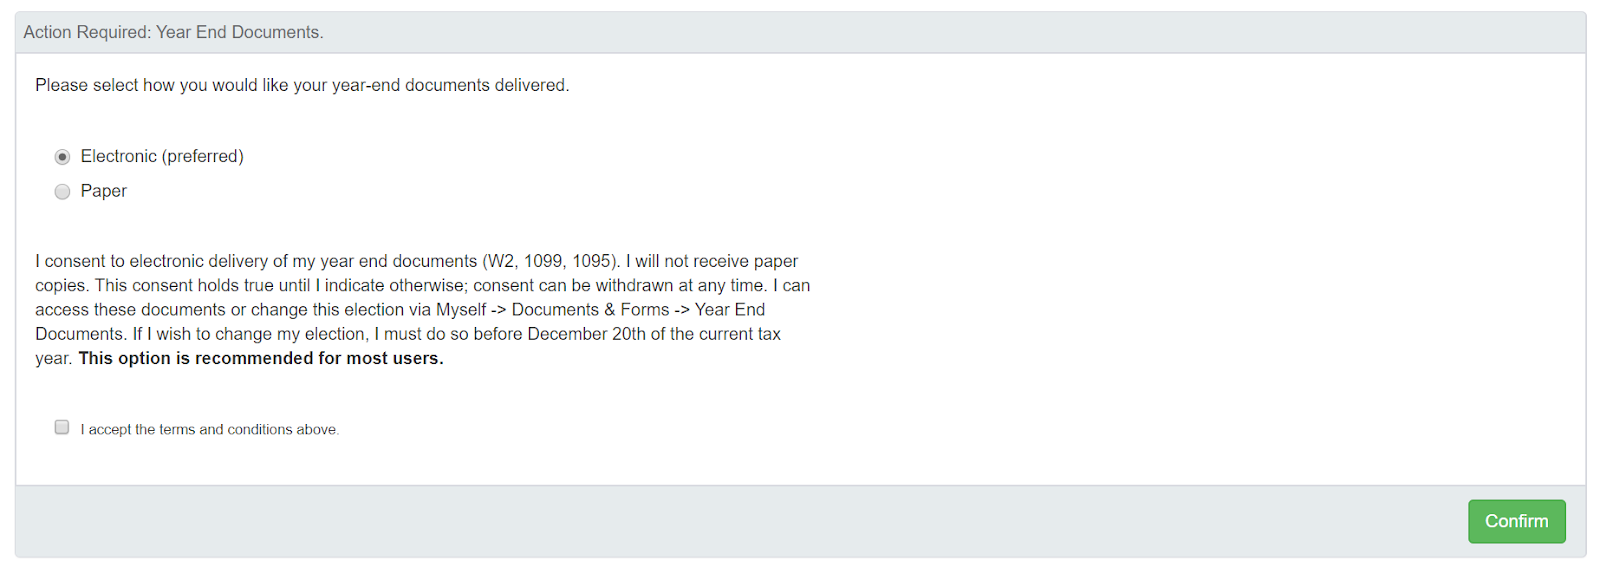Click the "Paper" option label text

coord(104,192)
